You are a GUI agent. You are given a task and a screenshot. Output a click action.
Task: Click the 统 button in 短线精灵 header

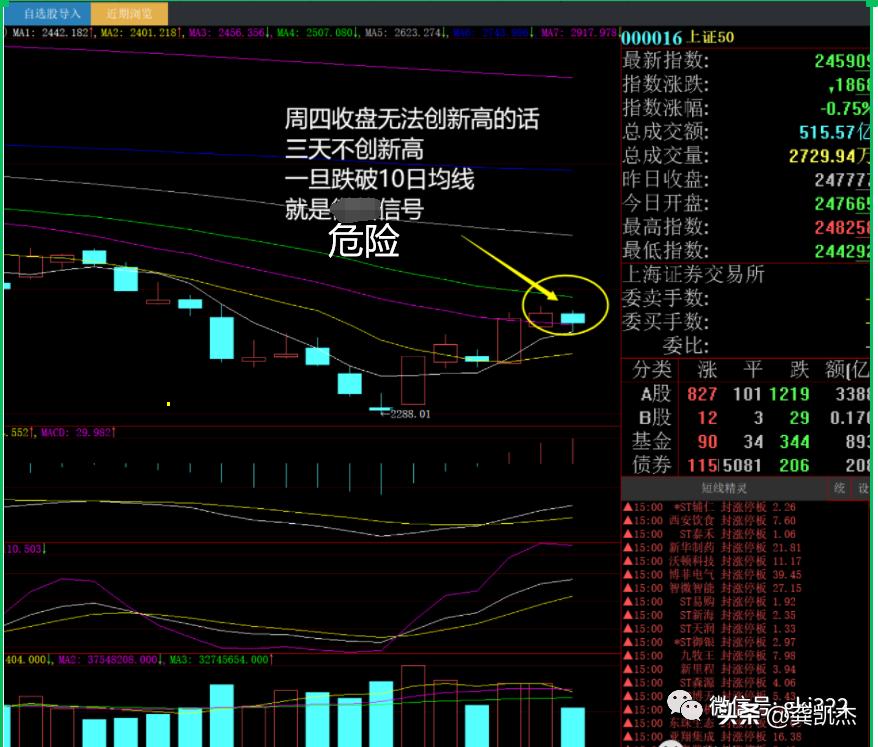point(839,488)
